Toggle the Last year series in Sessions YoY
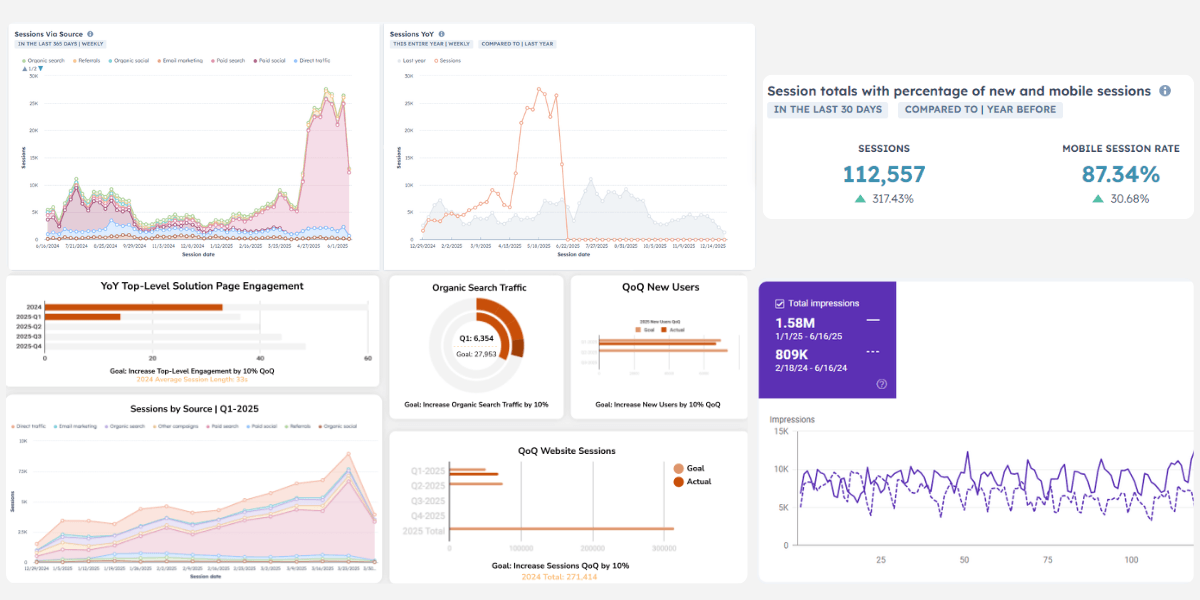1200x600 pixels. coord(414,61)
